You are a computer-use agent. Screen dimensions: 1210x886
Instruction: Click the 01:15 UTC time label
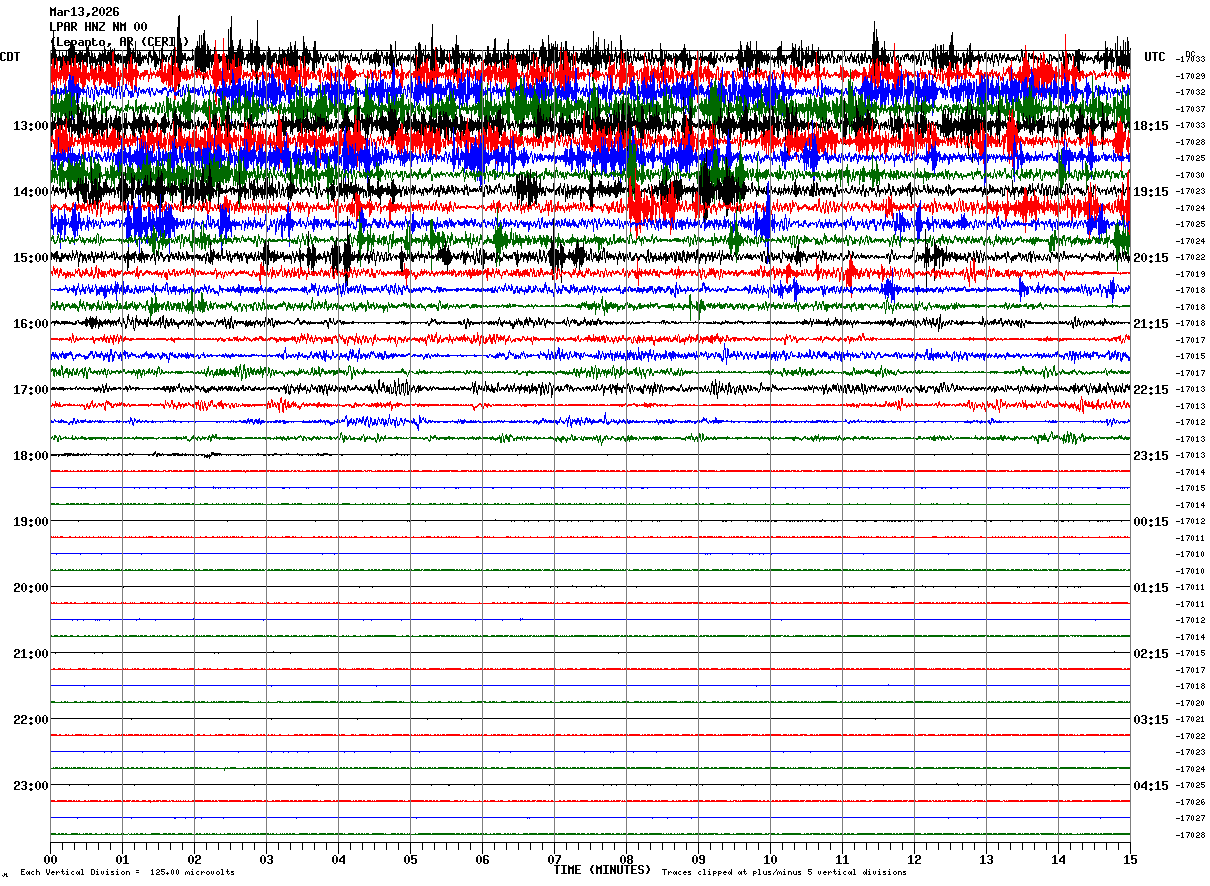click(1151, 588)
